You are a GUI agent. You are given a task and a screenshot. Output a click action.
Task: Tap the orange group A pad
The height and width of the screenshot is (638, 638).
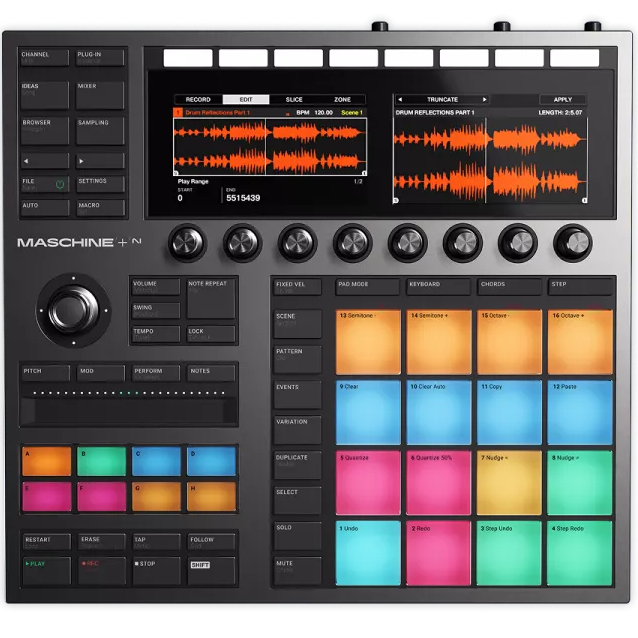46,461
